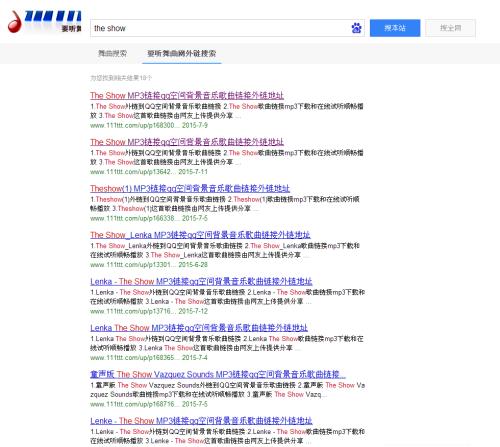
Task: Click the snippet under 'The Show Vazquez Sounds'
Action: 228,390
